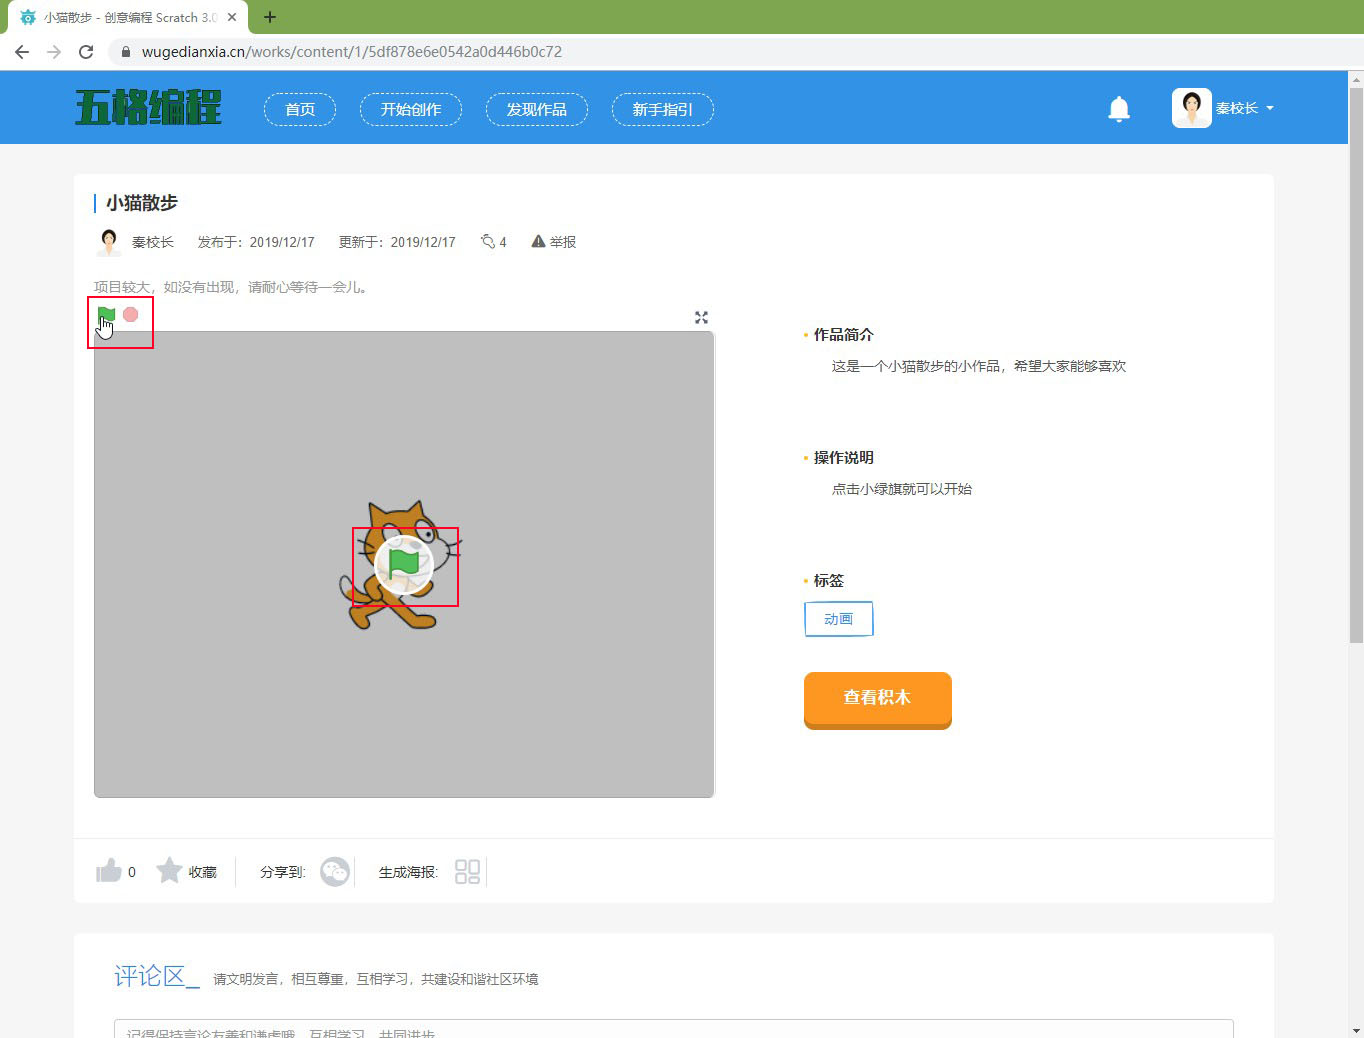Open the notification bell
Viewport: 1364px width, 1038px height.
1119,108
